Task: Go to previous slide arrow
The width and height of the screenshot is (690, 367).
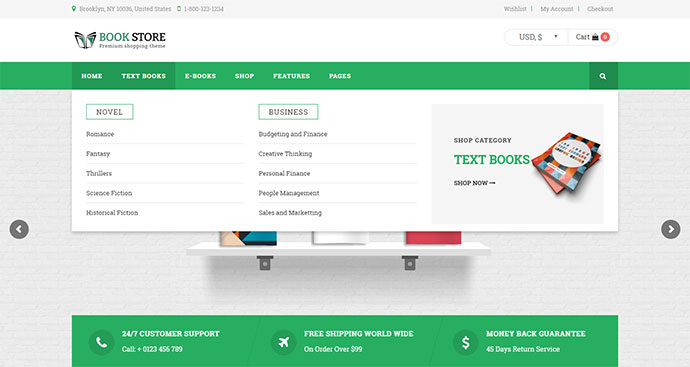Action: click(19, 229)
